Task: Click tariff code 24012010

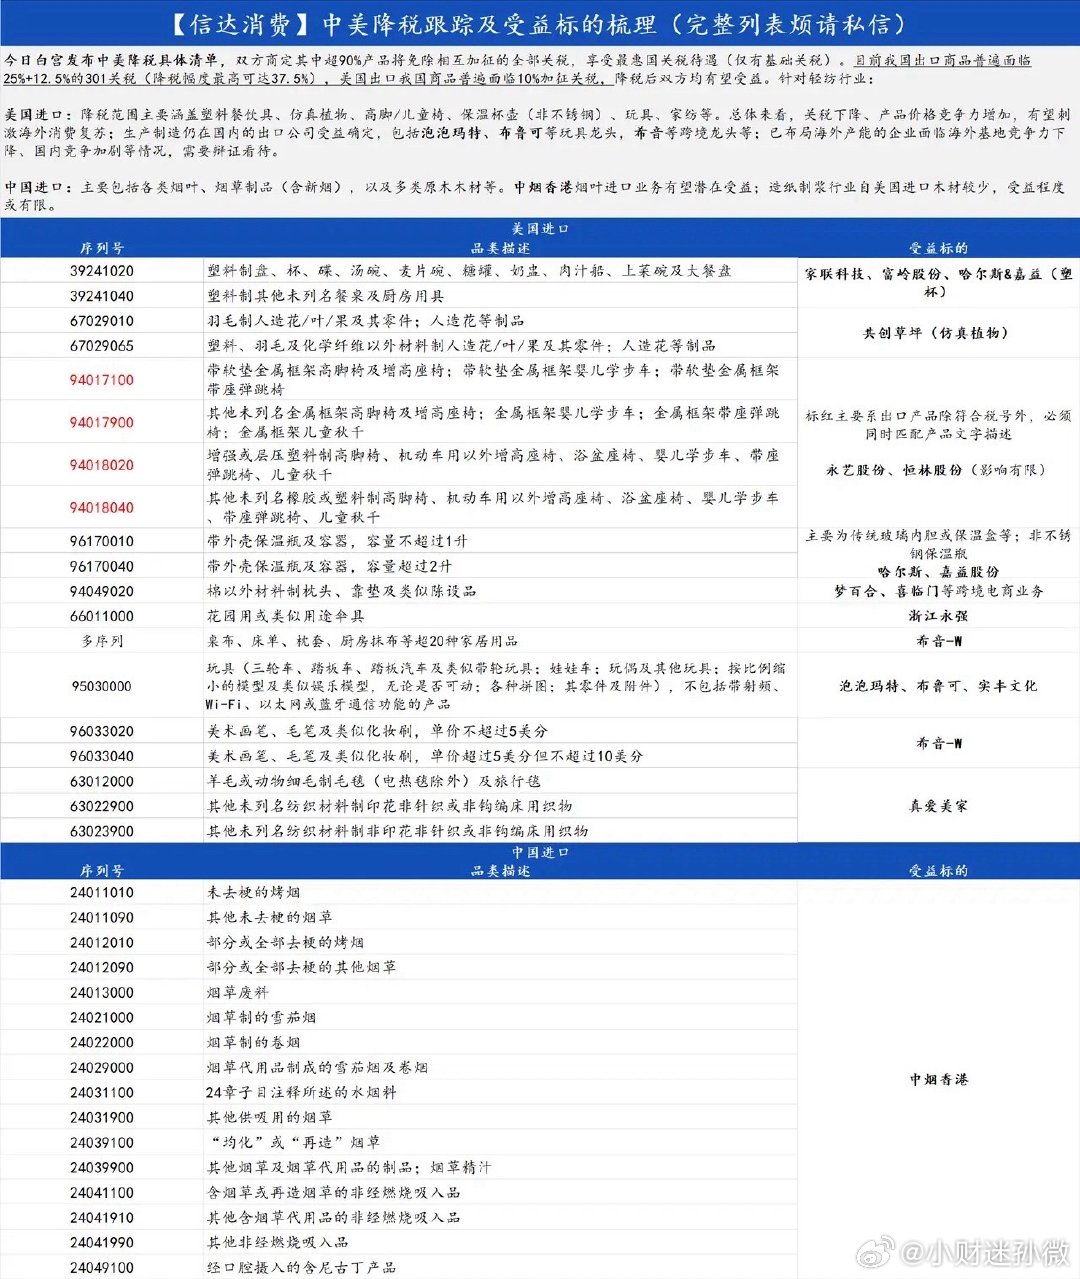Action: [x=102, y=943]
